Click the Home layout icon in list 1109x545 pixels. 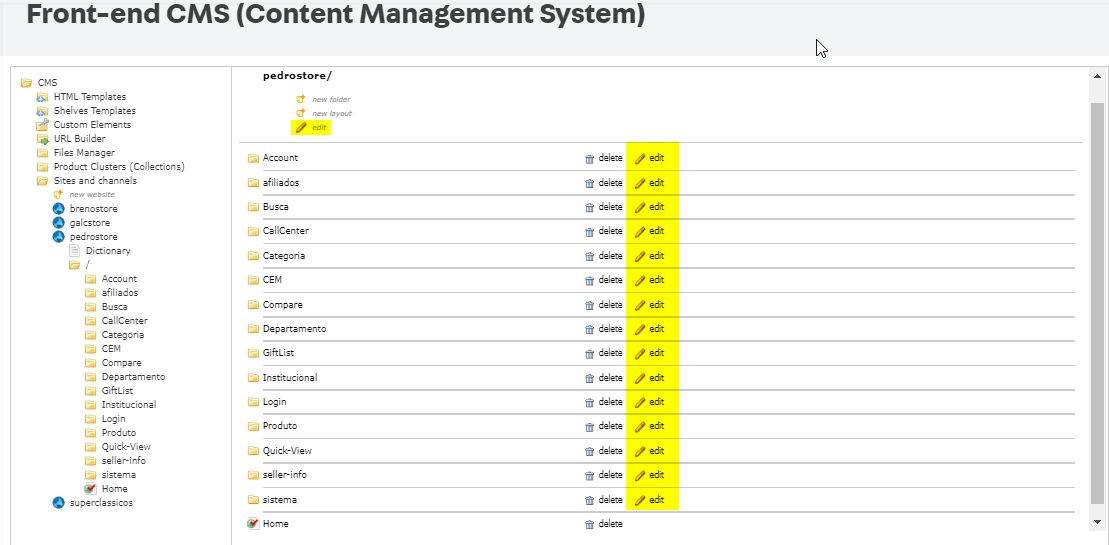(253, 524)
